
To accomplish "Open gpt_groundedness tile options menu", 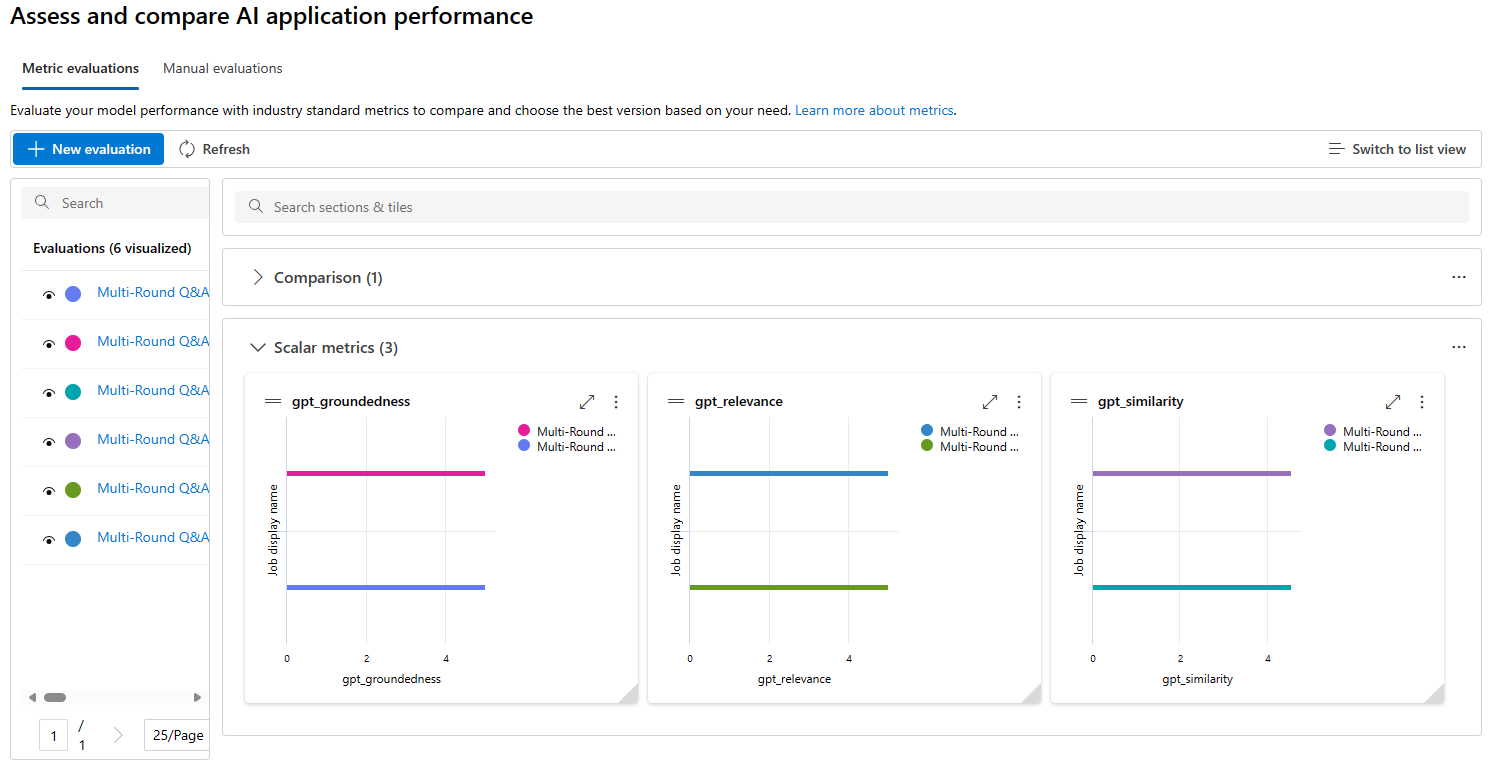I will coord(616,402).
